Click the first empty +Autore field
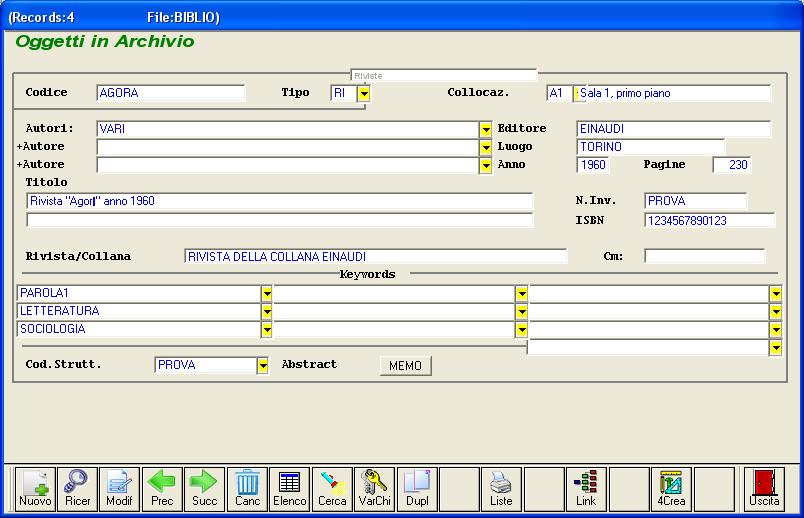Viewport: 804px width, 518px height. [x=288, y=147]
